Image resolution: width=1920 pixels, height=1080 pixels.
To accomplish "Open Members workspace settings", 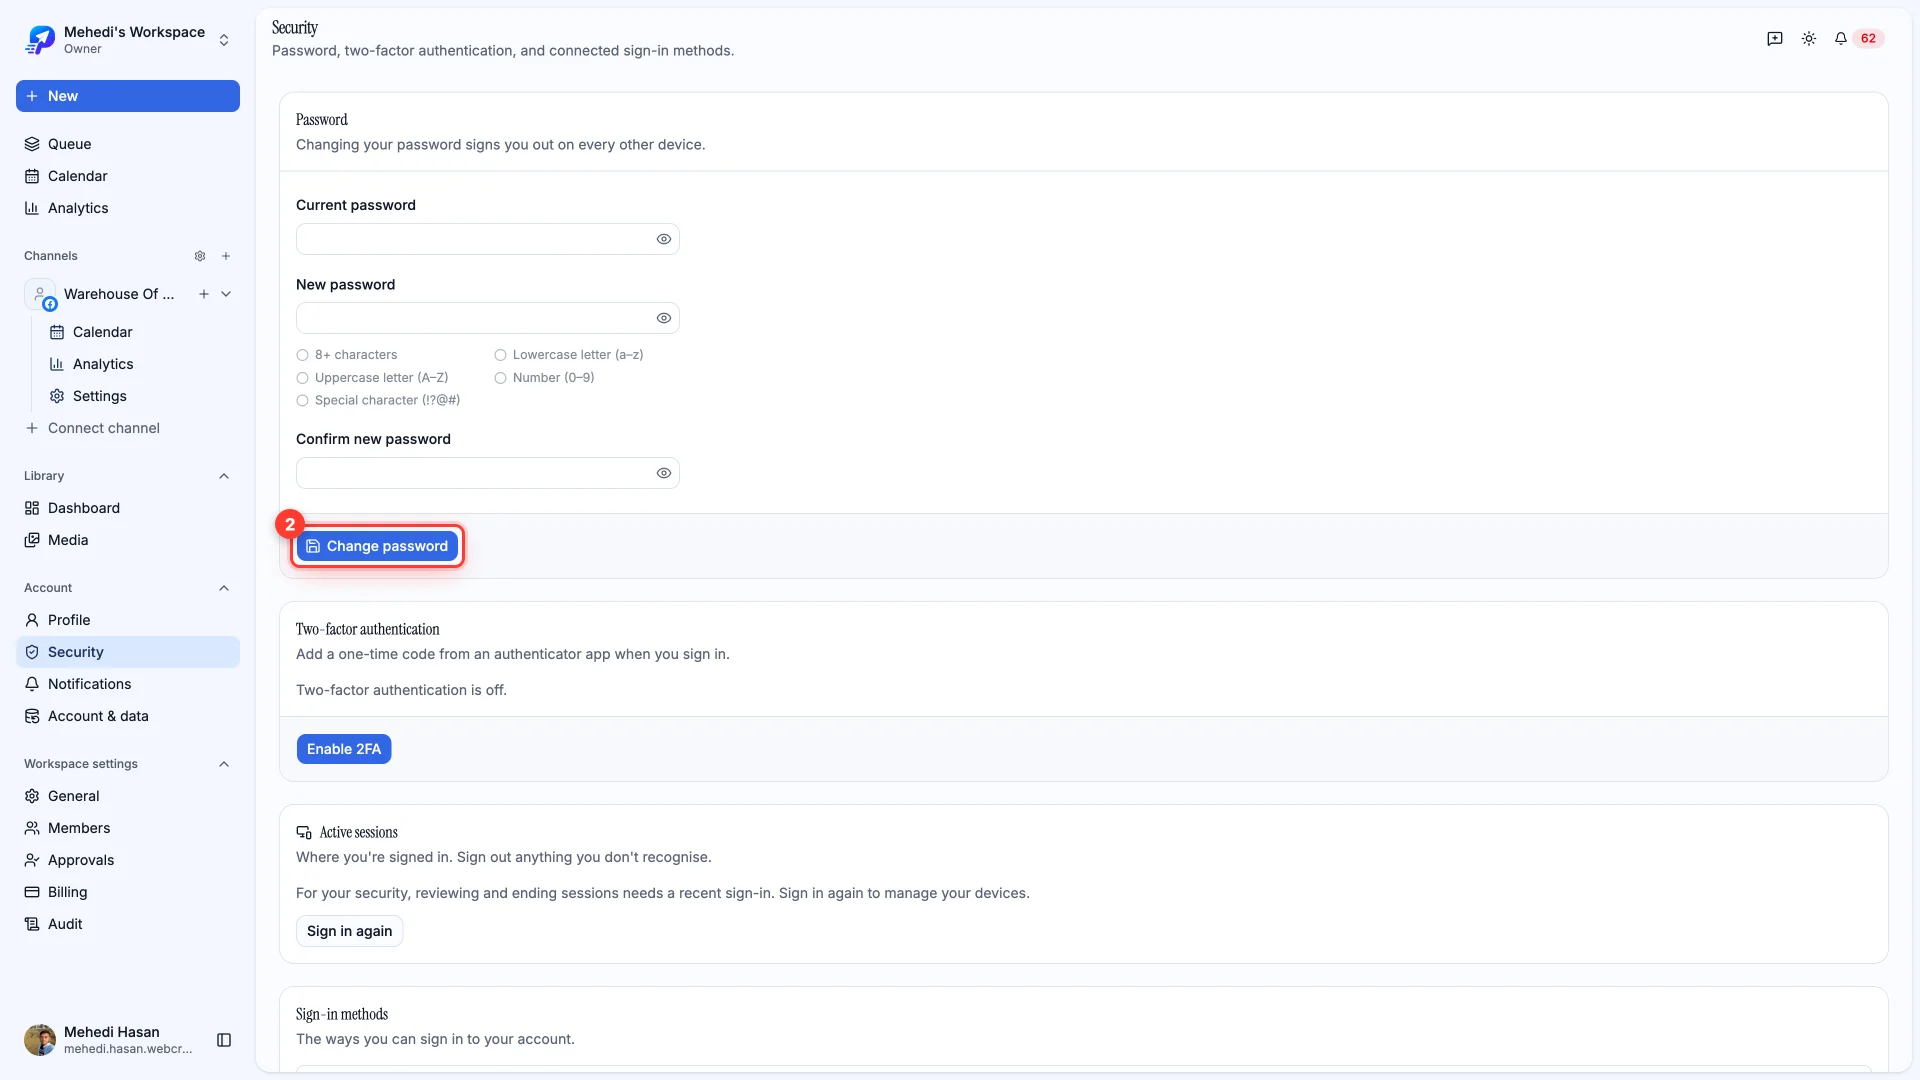I will 128,828.
